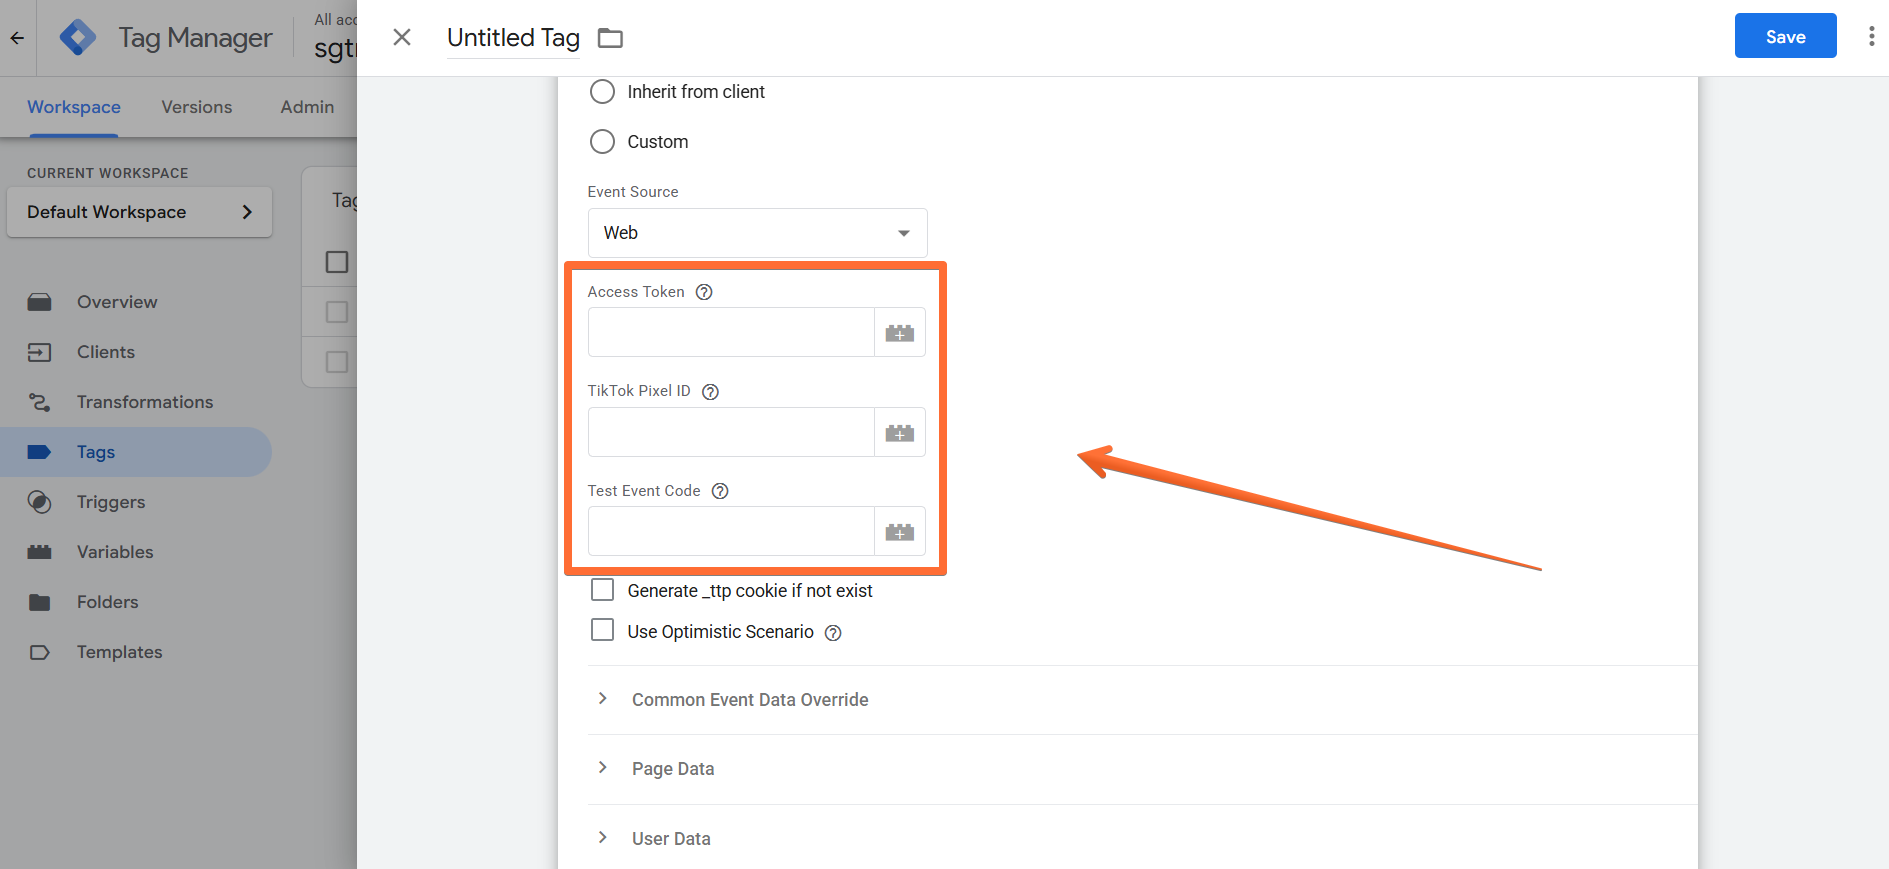Click the Test Event Code input field

pyautogui.click(x=731, y=531)
